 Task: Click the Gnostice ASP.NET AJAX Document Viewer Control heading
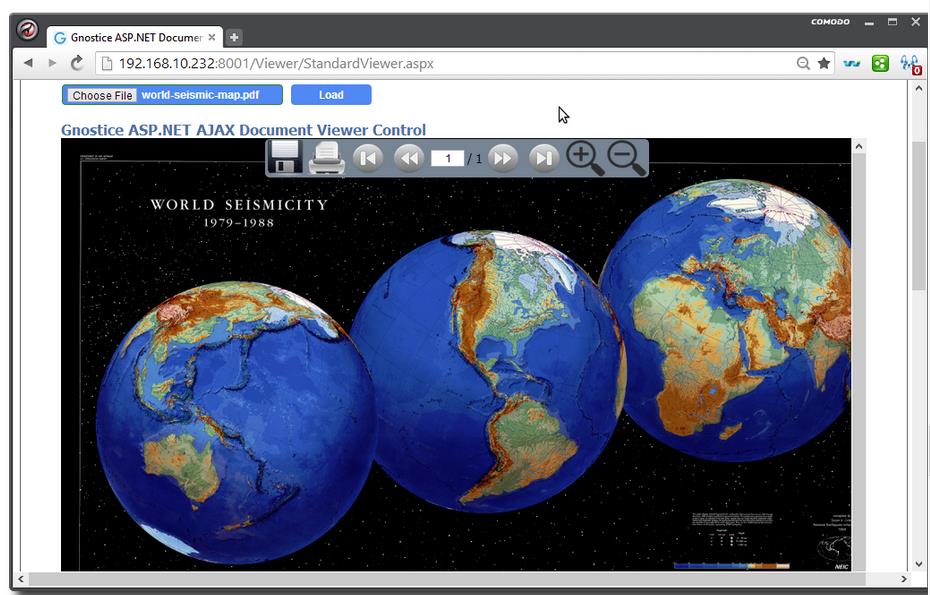click(x=243, y=130)
